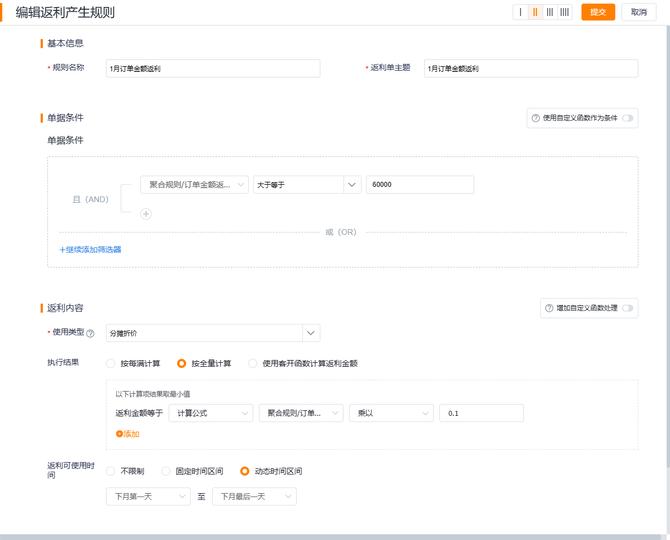Choose 固定时间区间 radio option
The image size is (670, 540).
click(x=166, y=471)
